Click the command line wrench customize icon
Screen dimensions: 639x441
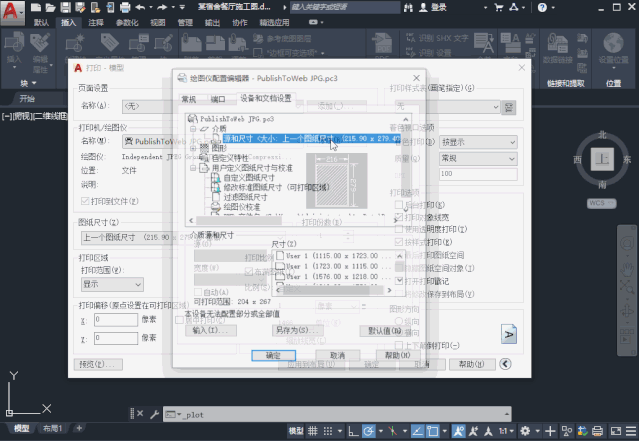pyautogui.click(x=154, y=414)
